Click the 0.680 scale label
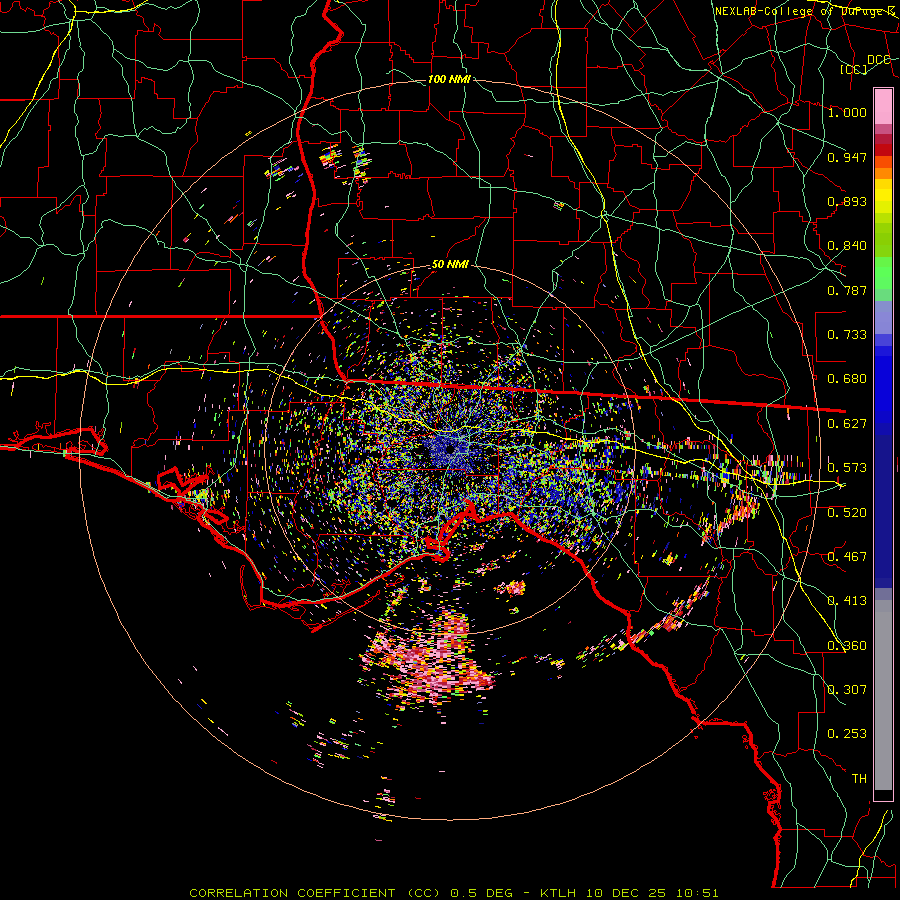This screenshot has width=900, height=900. click(x=847, y=379)
